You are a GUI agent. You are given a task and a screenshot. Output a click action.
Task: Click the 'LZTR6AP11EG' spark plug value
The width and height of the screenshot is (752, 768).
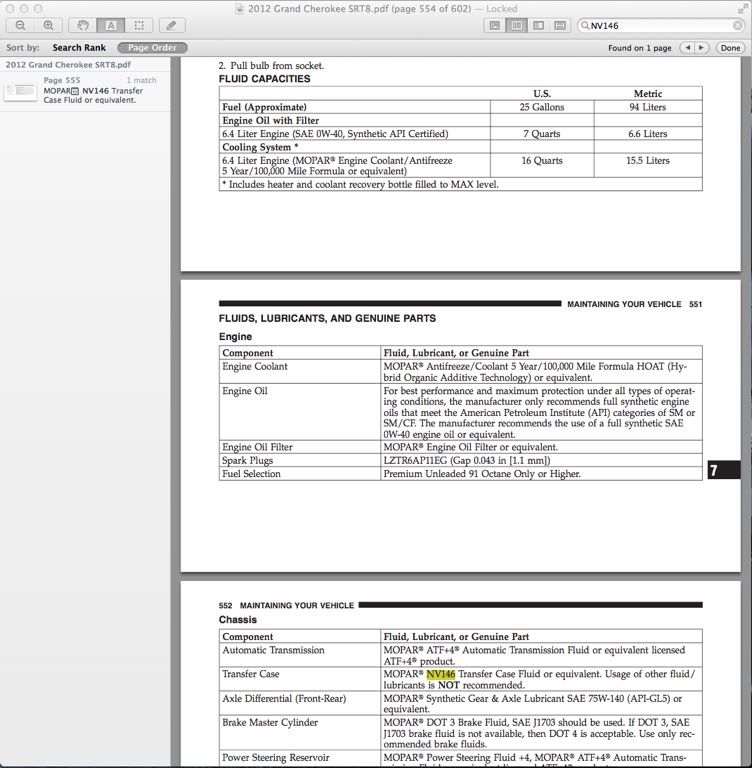(415, 460)
